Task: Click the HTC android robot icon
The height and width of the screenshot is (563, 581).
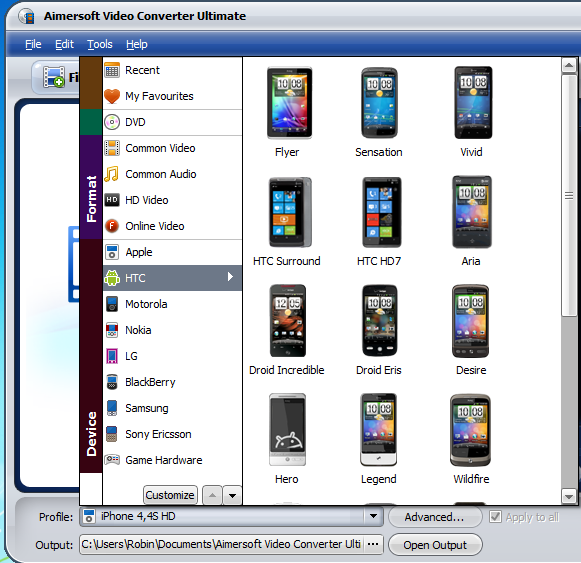Action: point(112,278)
